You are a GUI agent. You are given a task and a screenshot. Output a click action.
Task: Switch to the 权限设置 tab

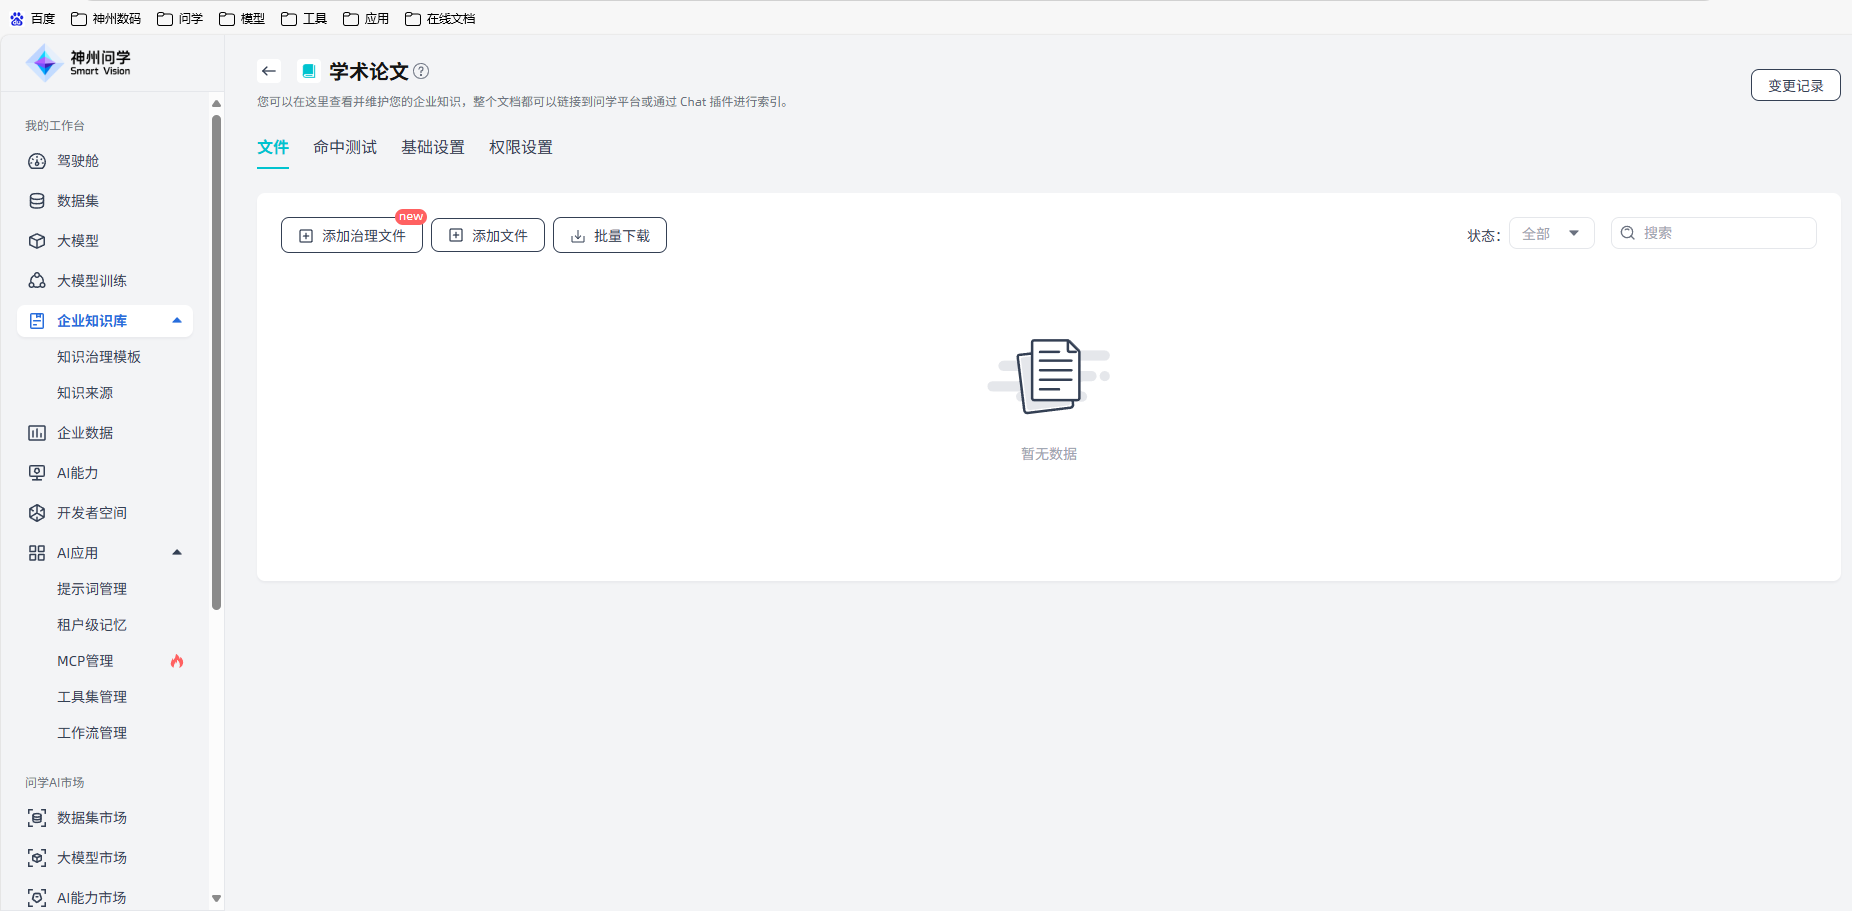(x=521, y=148)
